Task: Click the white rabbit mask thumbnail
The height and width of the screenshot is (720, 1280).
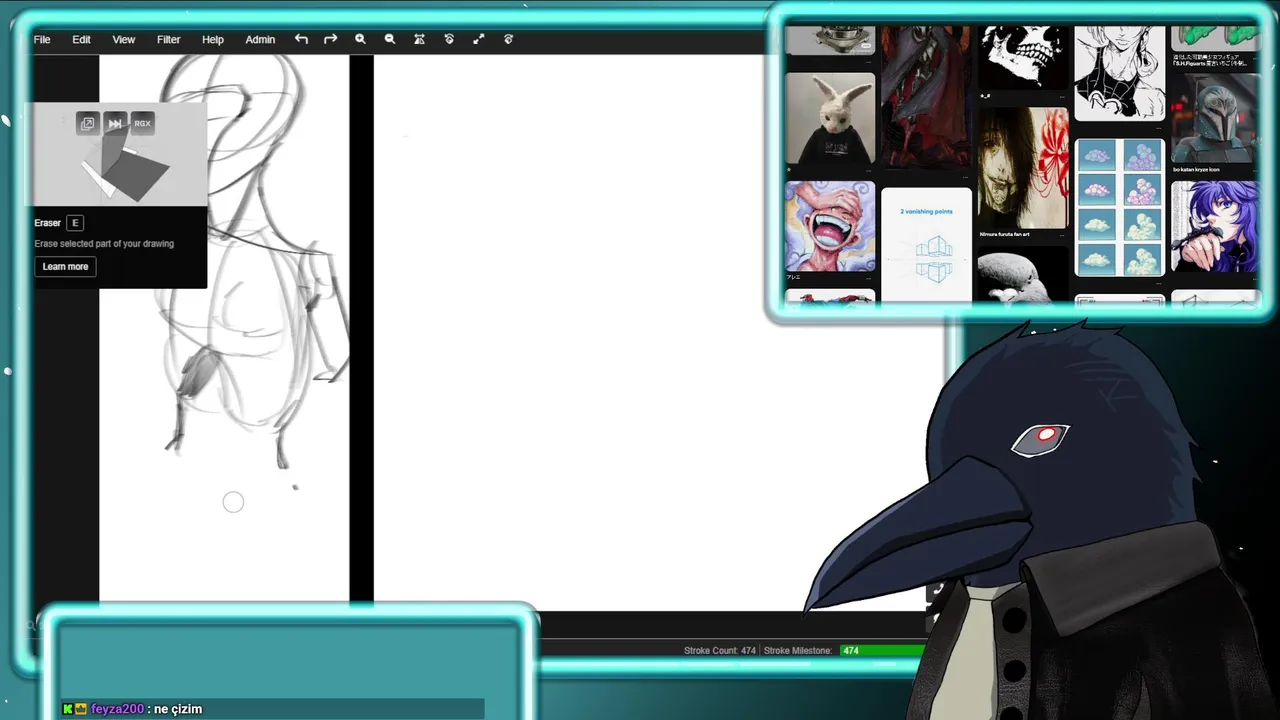Action: point(830,118)
